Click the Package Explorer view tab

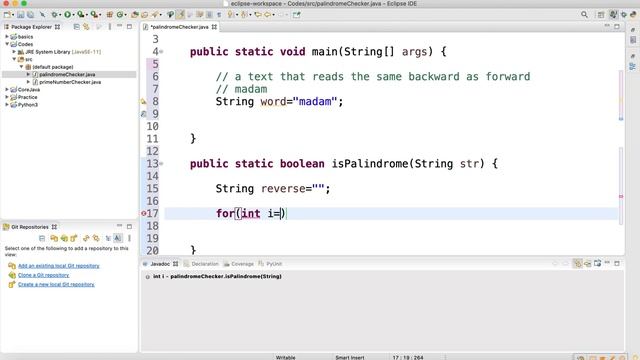31,27
